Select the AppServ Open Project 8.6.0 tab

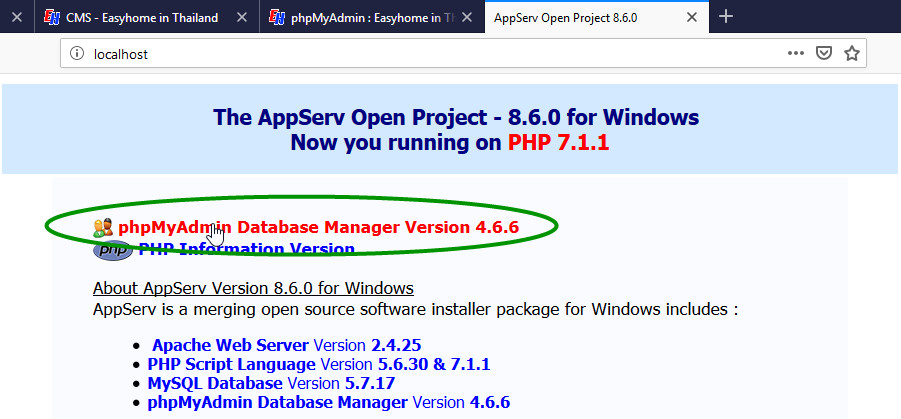tap(596, 17)
